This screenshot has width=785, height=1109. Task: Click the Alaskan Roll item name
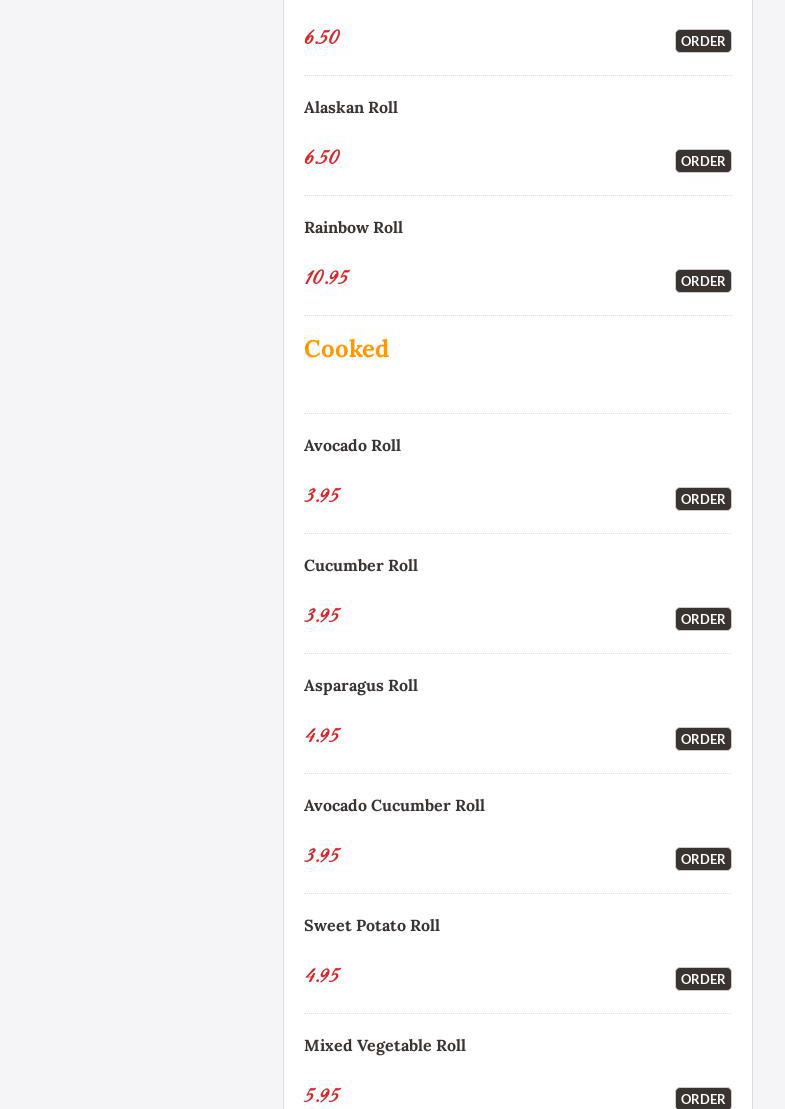click(x=351, y=108)
